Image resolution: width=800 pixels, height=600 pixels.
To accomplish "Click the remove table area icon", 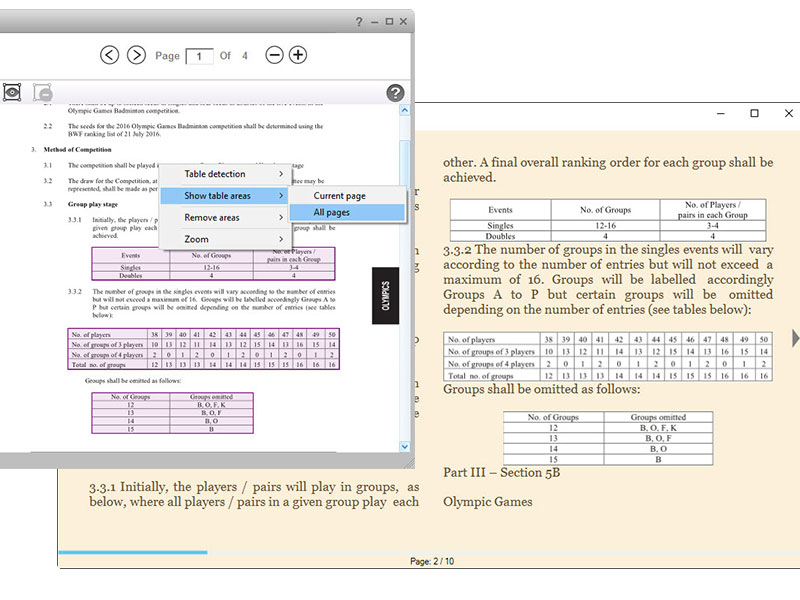I will click(43, 92).
